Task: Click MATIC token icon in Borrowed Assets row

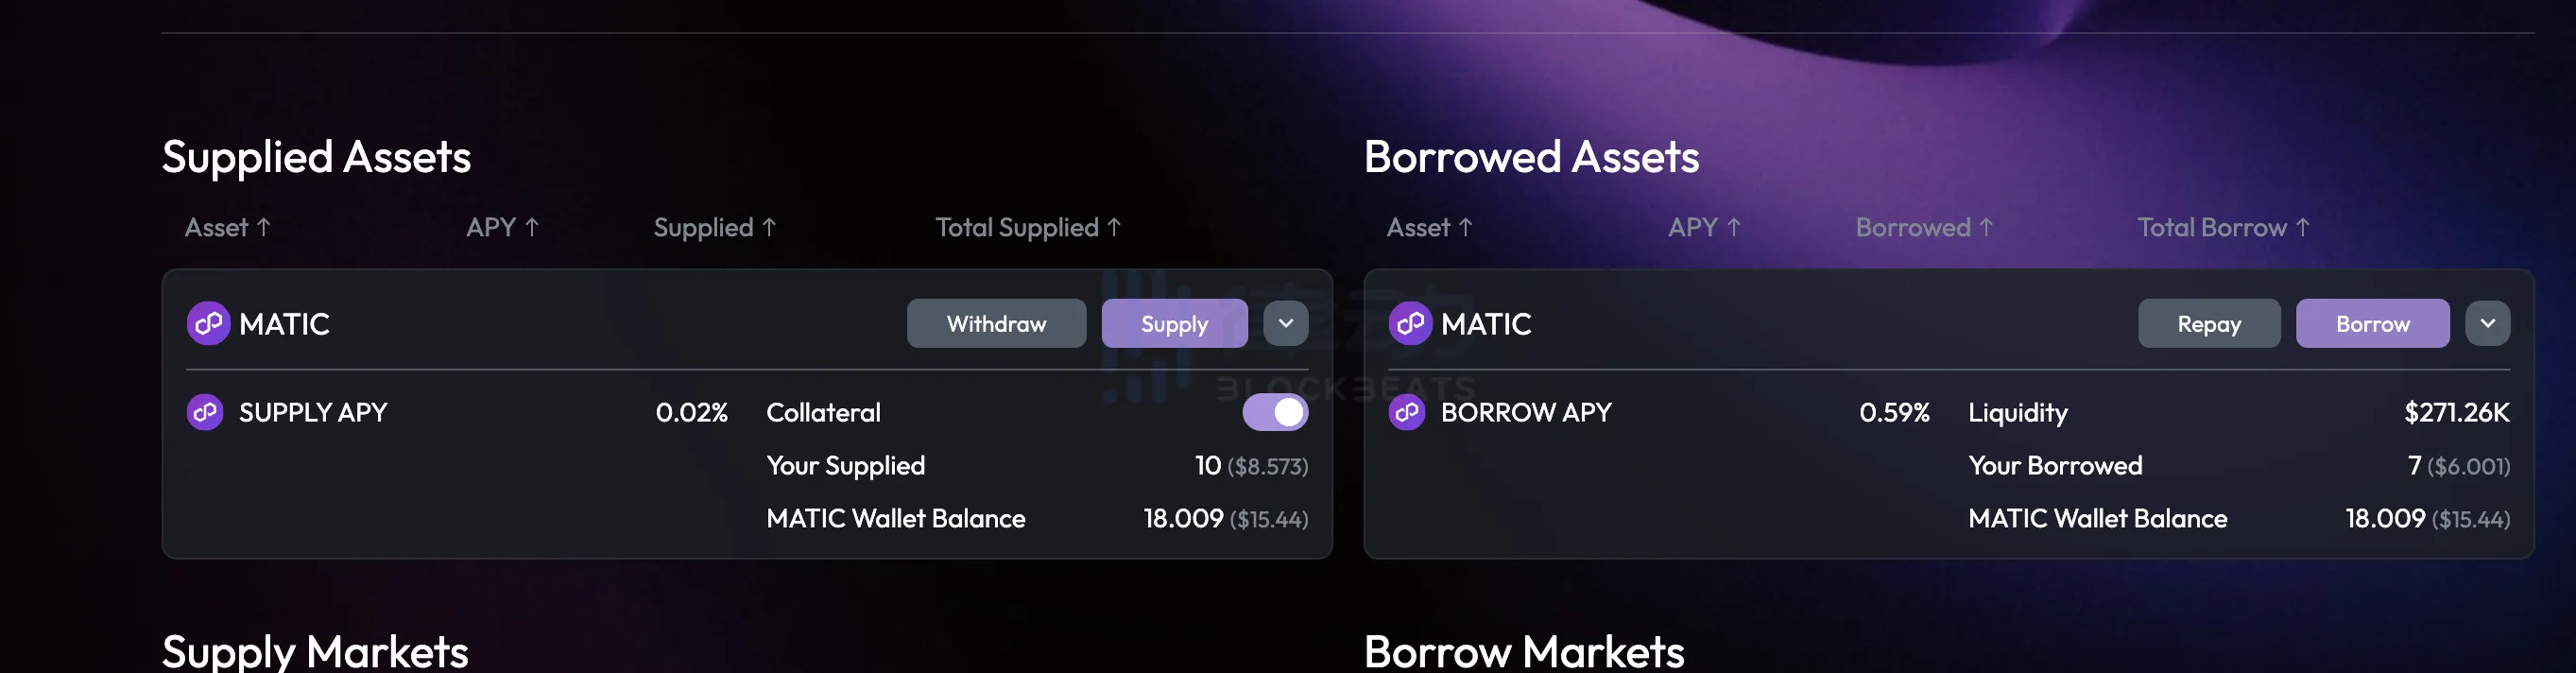Action: (x=1410, y=323)
